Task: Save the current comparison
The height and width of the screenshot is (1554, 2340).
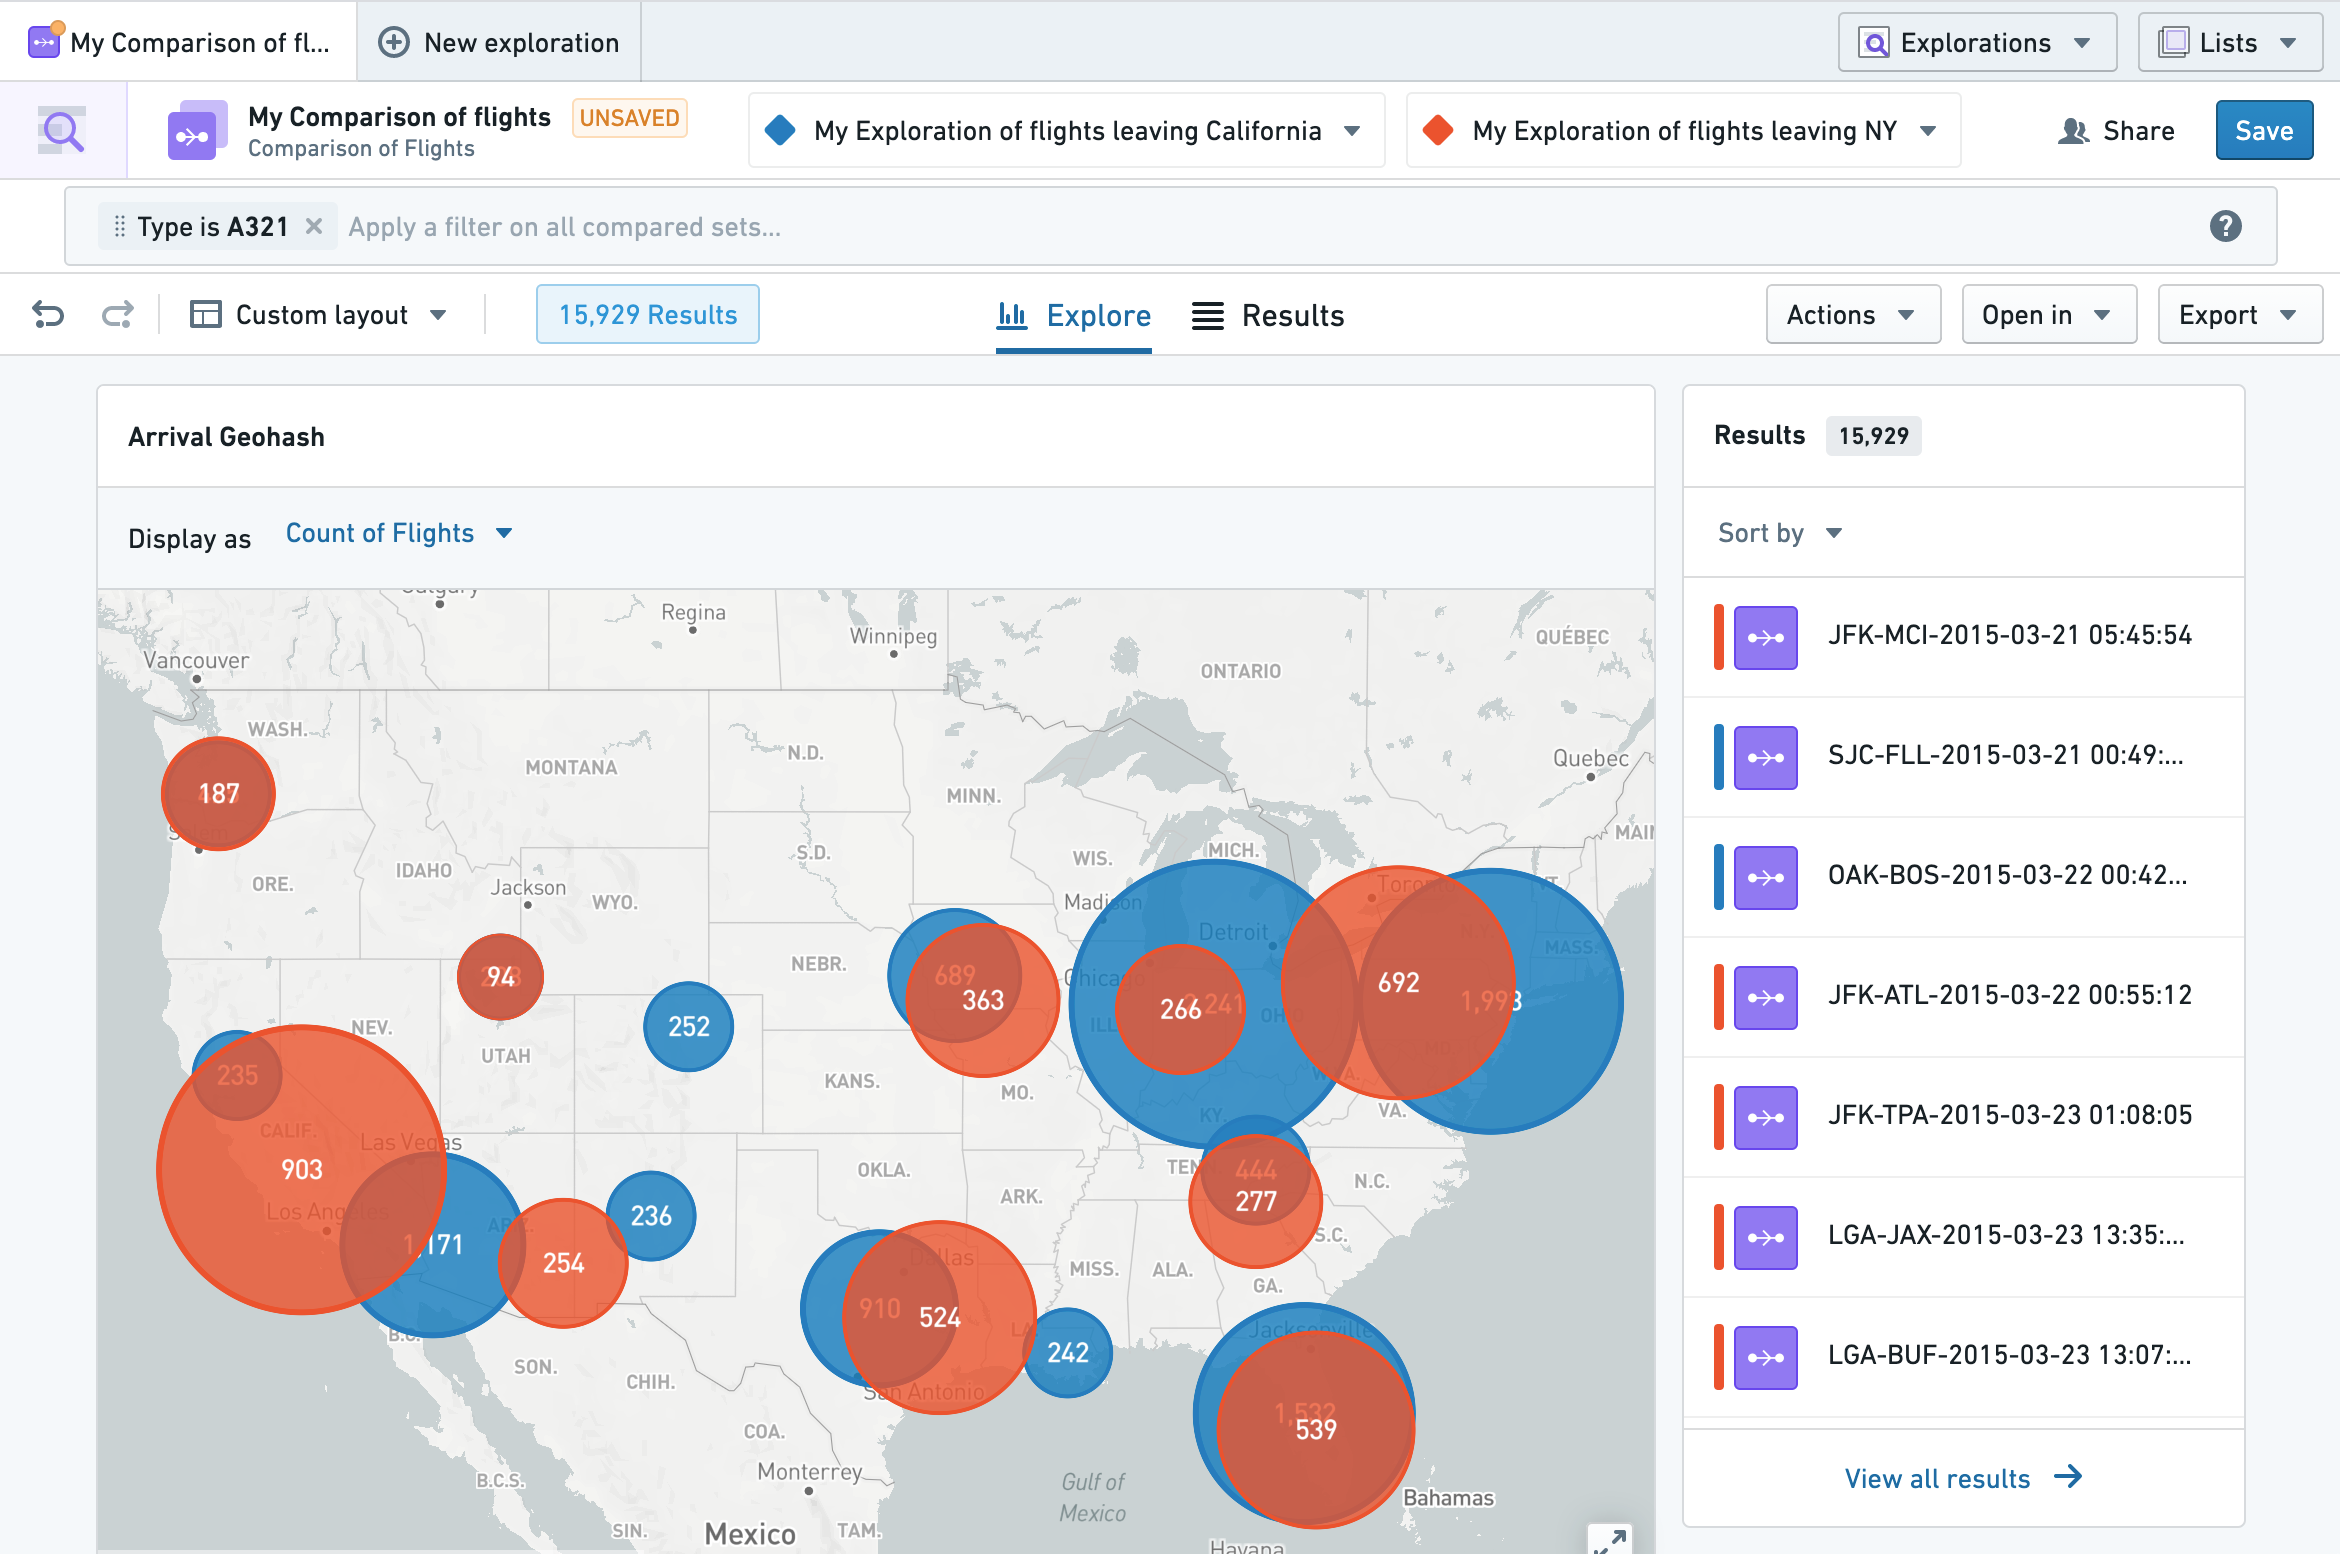Action: (2264, 128)
